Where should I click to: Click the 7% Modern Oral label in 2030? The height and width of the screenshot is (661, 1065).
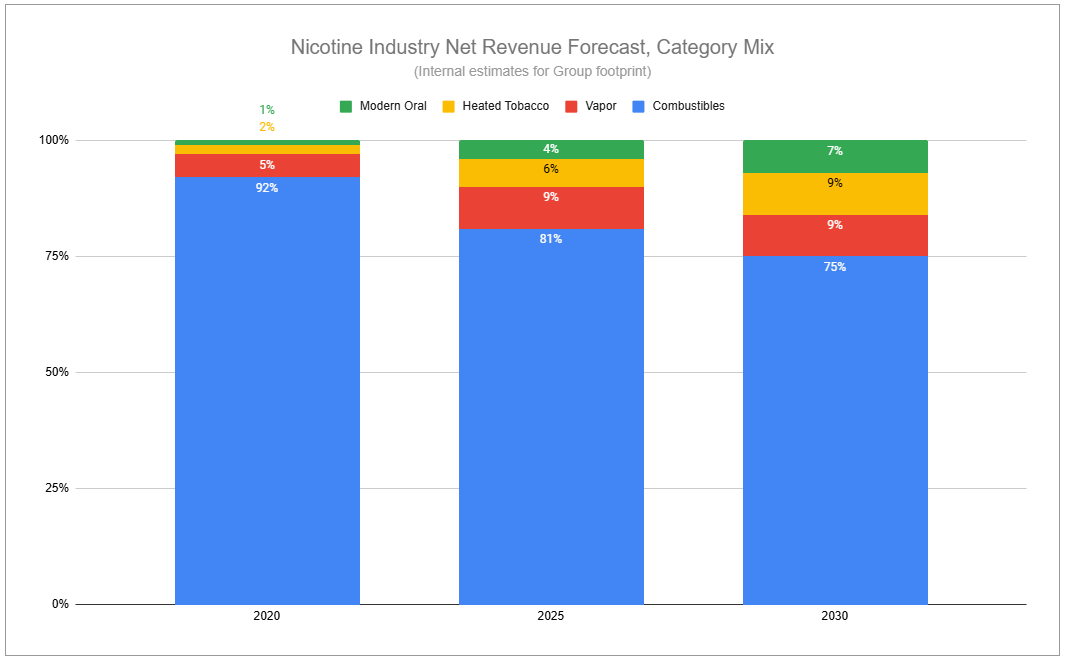[x=835, y=151]
